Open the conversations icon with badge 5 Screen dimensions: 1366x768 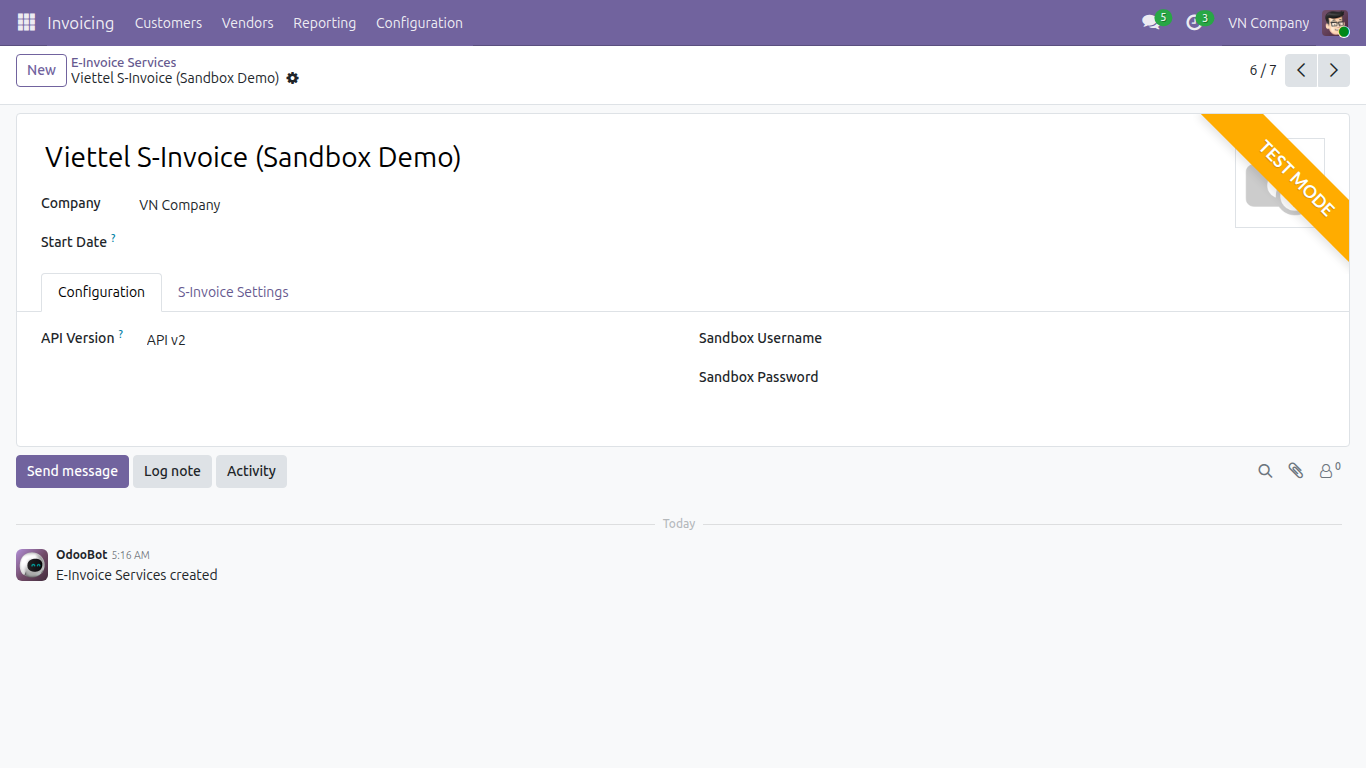click(1154, 22)
